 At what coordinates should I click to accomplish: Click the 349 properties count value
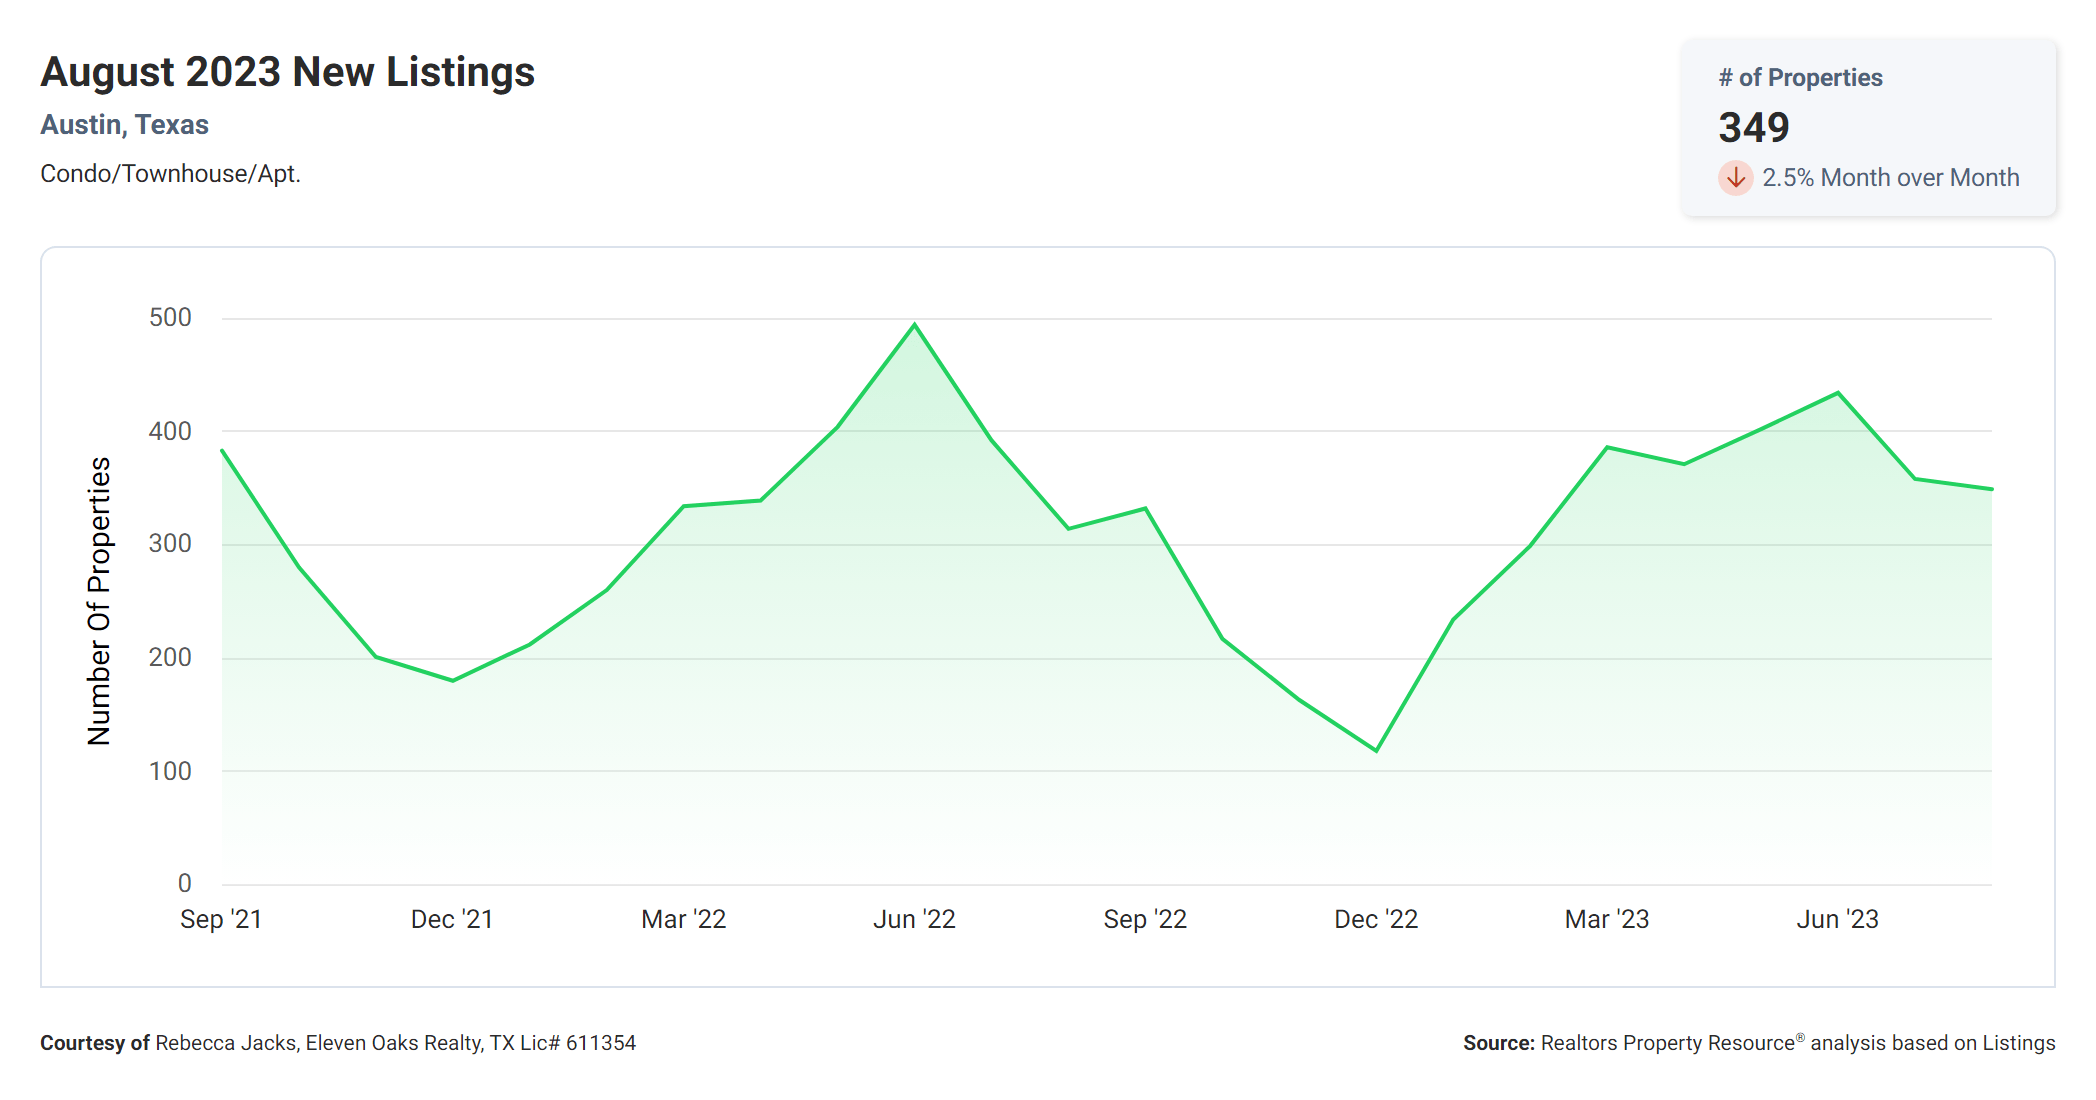pyautogui.click(x=1753, y=127)
